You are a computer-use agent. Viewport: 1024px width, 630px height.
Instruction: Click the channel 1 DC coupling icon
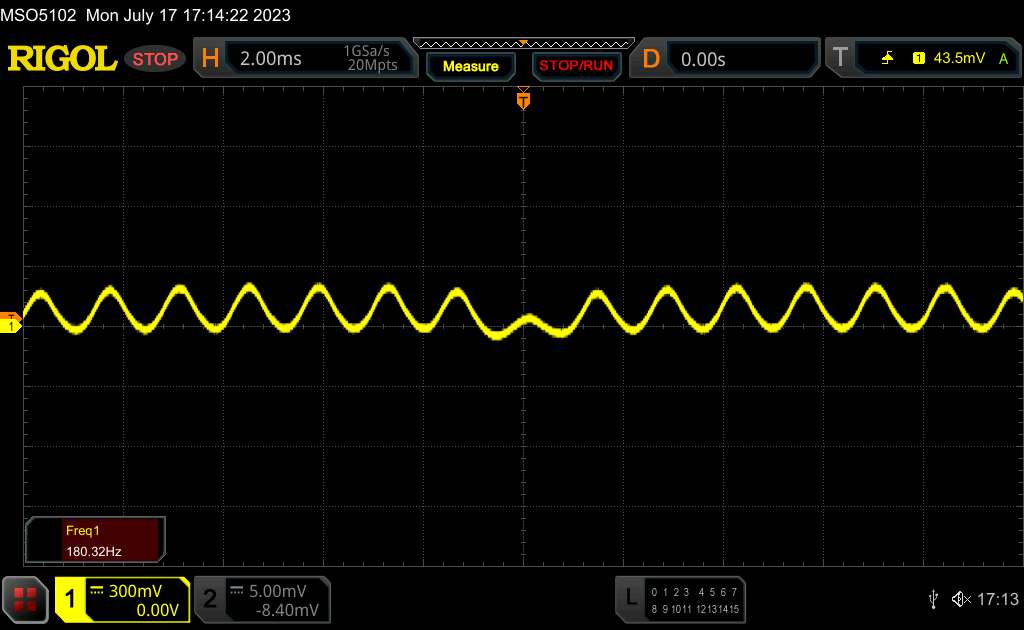[97, 591]
